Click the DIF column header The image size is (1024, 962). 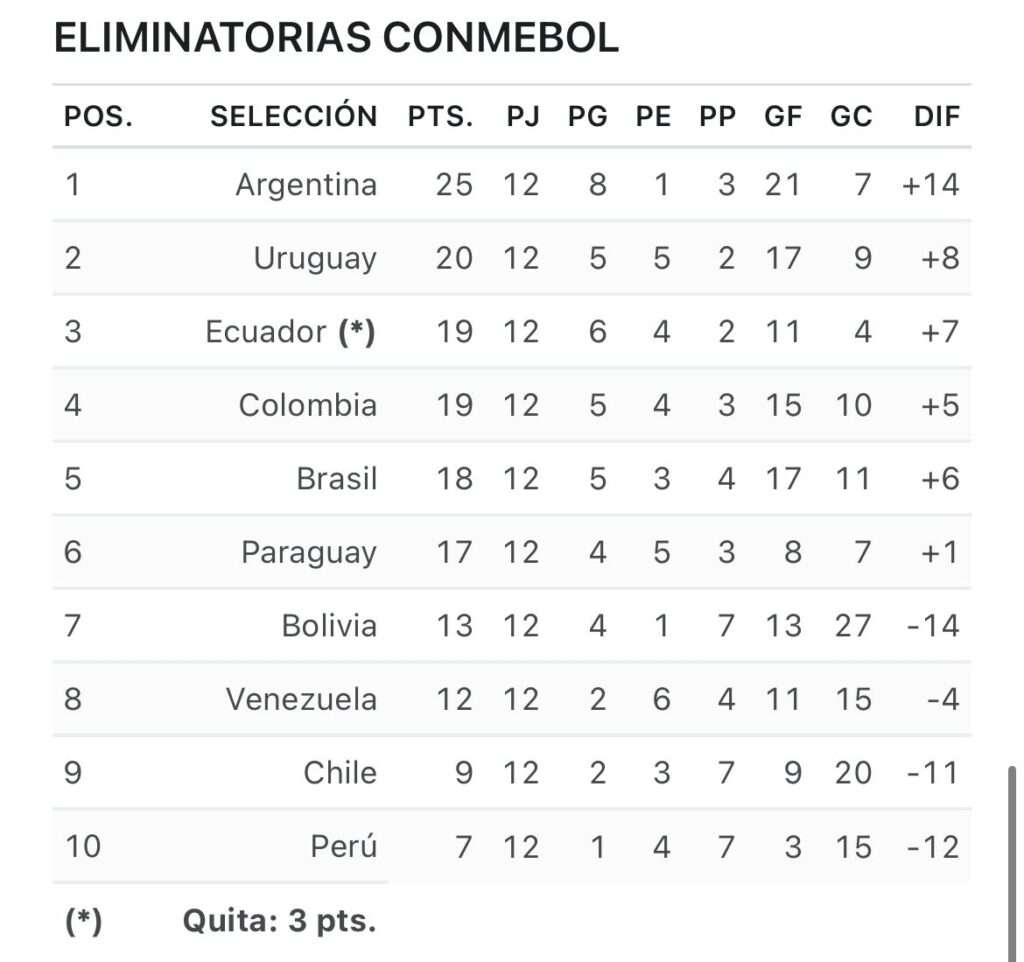click(x=936, y=116)
